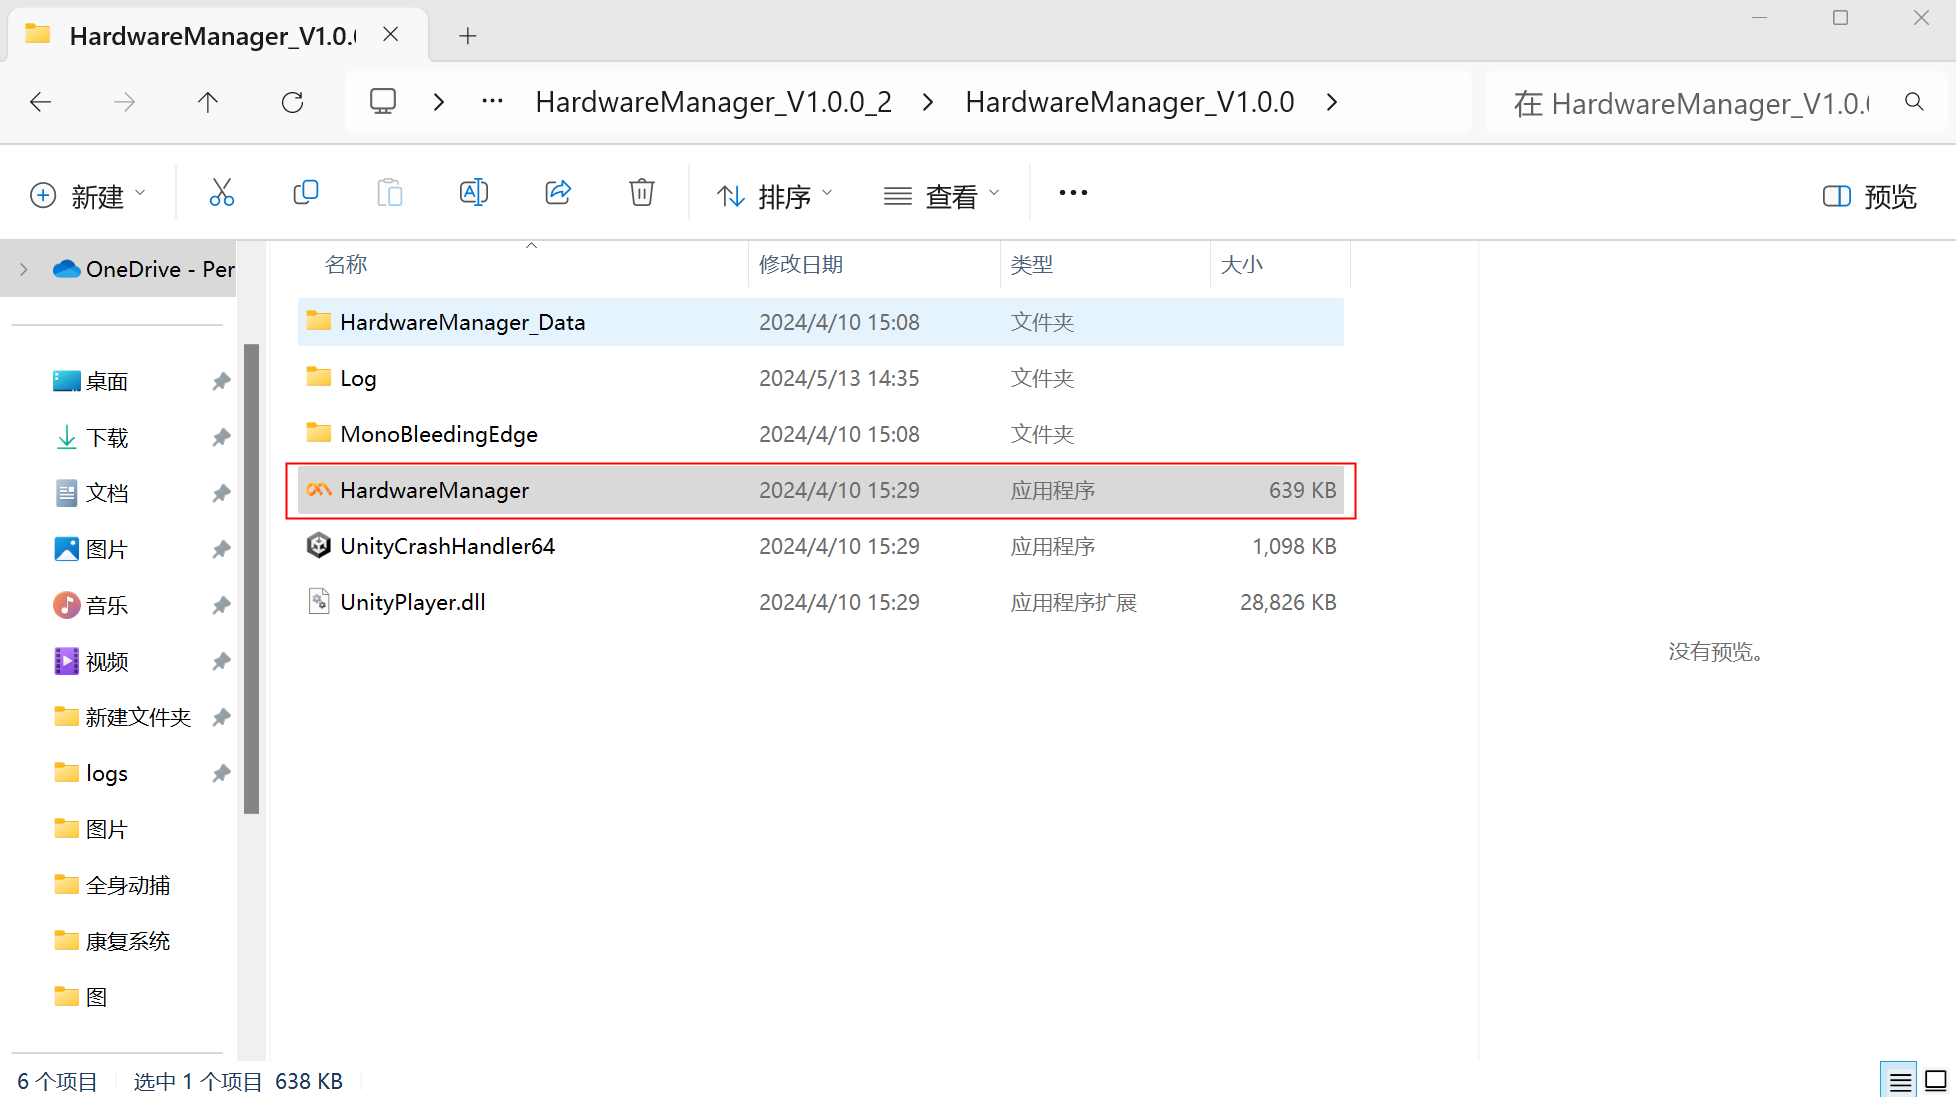Toggle the 预览 preview pane
Screen dimensions: 1956x1097
pos(1869,196)
